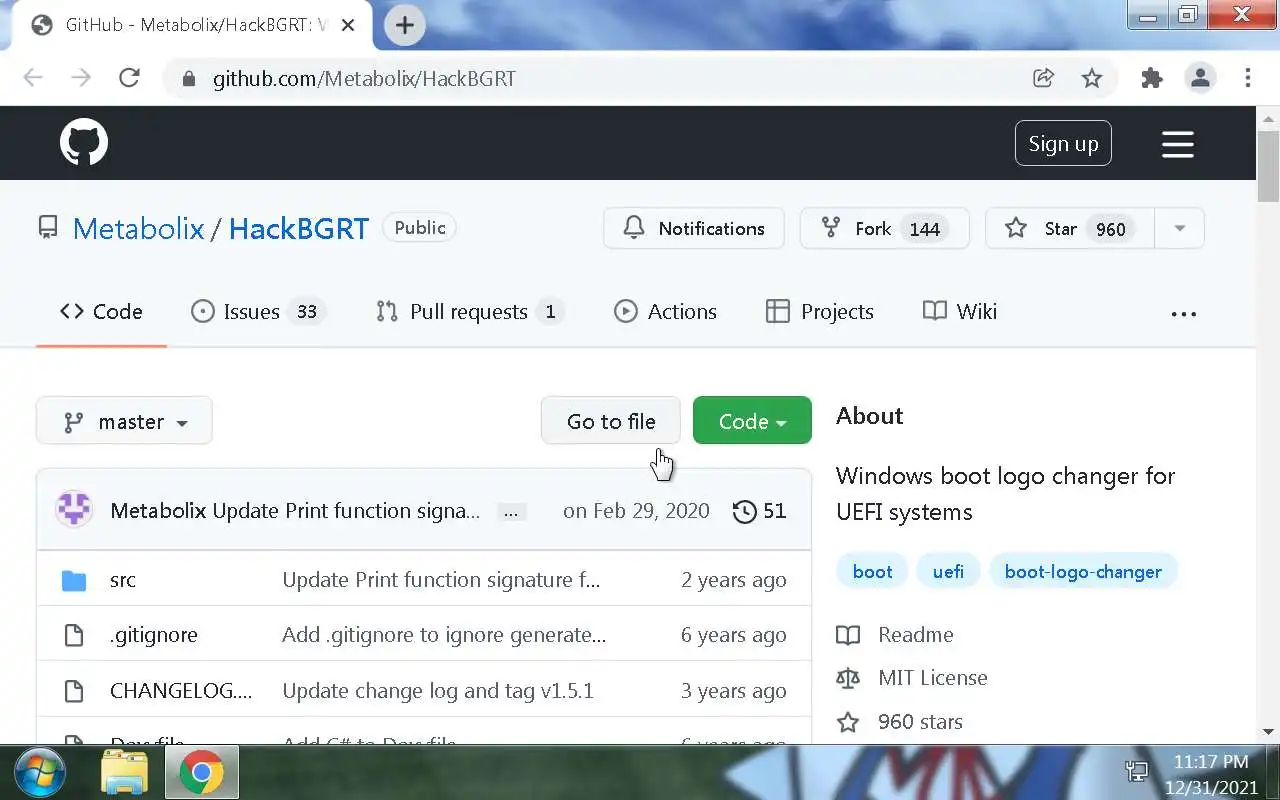
Task: Switch to the Actions tab
Action: tap(665, 312)
